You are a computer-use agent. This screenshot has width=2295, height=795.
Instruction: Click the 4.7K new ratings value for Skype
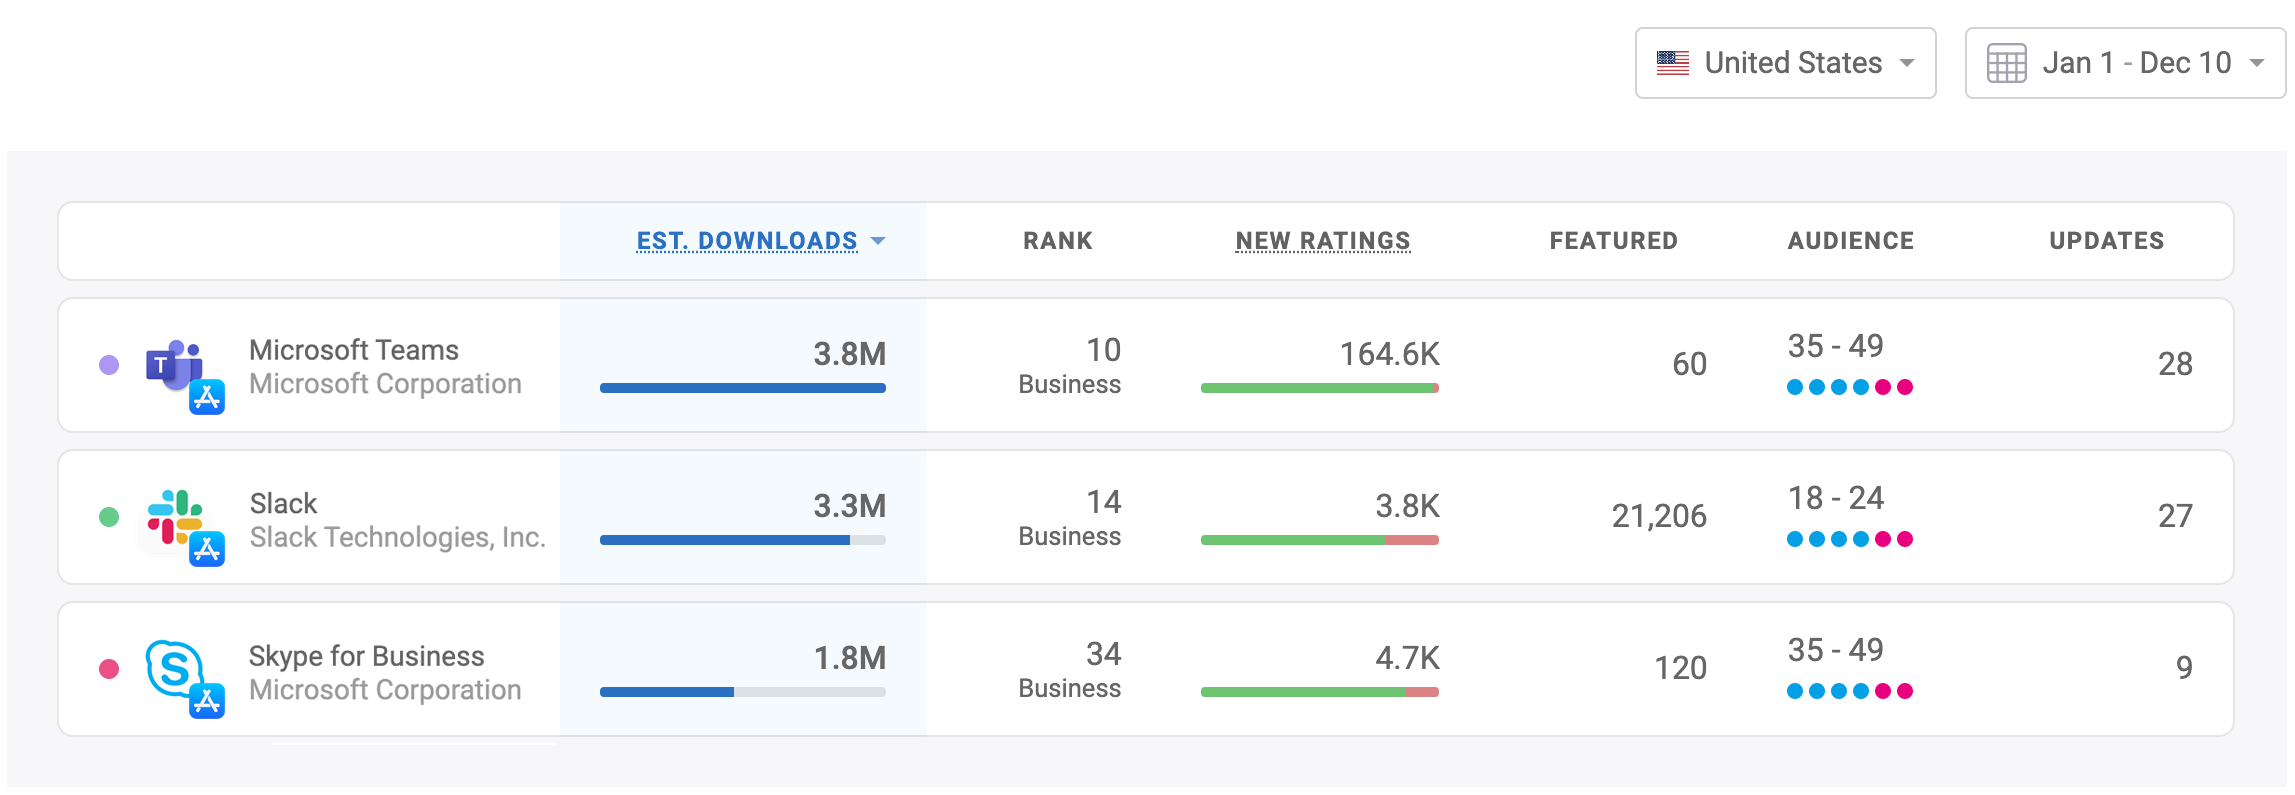(1408, 658)
